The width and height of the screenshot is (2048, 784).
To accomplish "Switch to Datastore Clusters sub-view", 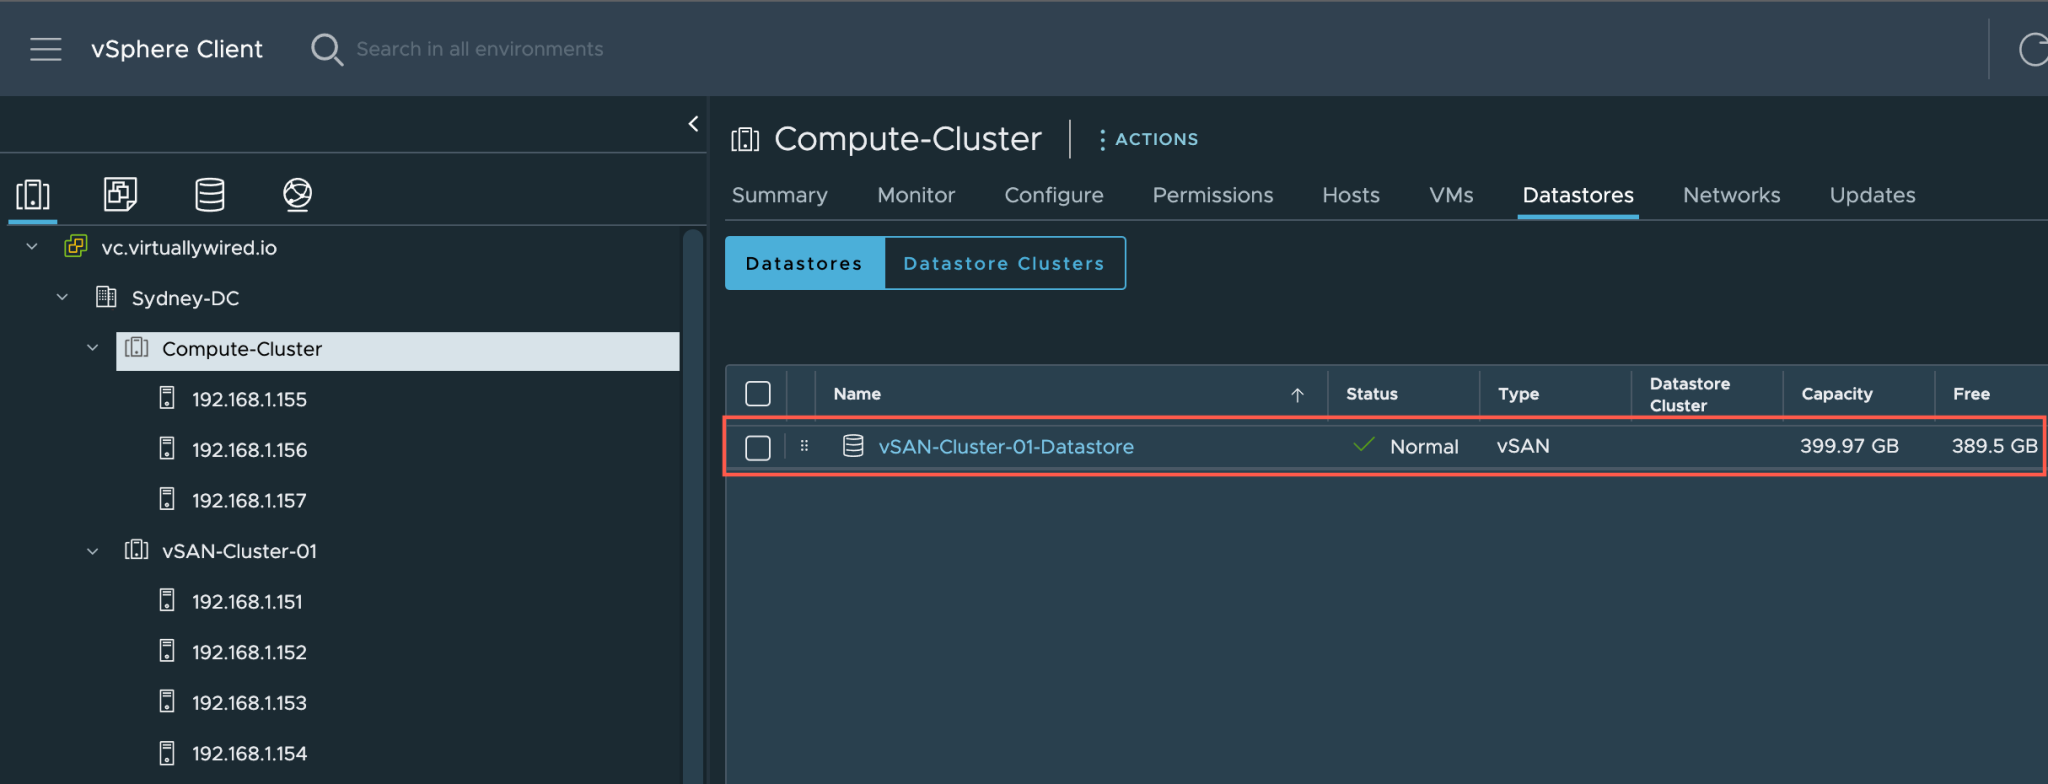I will pos(1004,263).
